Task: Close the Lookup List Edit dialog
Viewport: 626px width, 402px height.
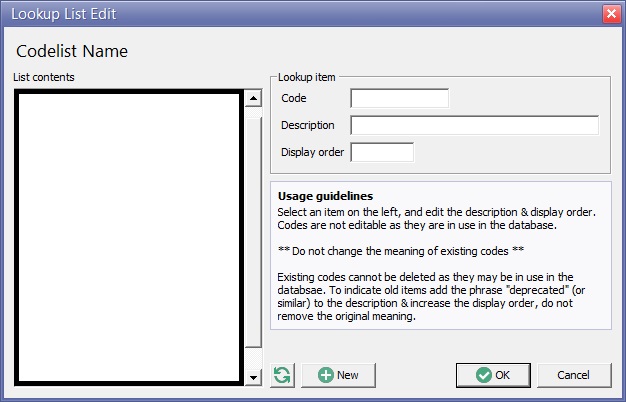Action: coord(610,14)
